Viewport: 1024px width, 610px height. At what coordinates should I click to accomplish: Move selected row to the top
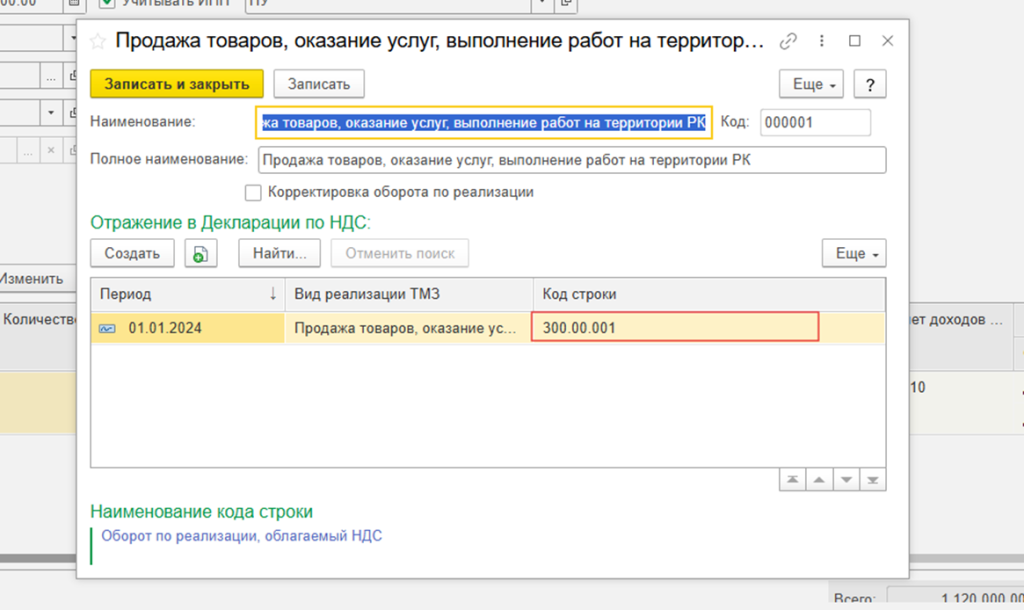[792, 480]
